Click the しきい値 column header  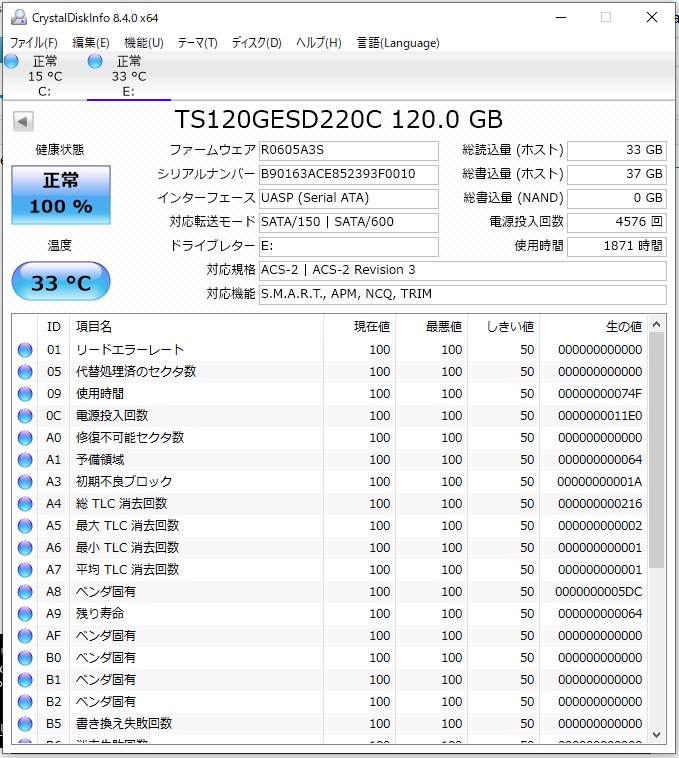pos(503,327)
